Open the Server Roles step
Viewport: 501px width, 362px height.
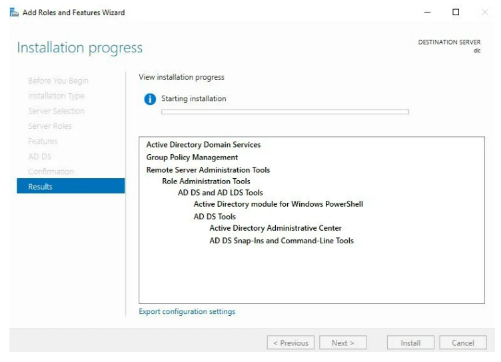[x=50, y=126]
